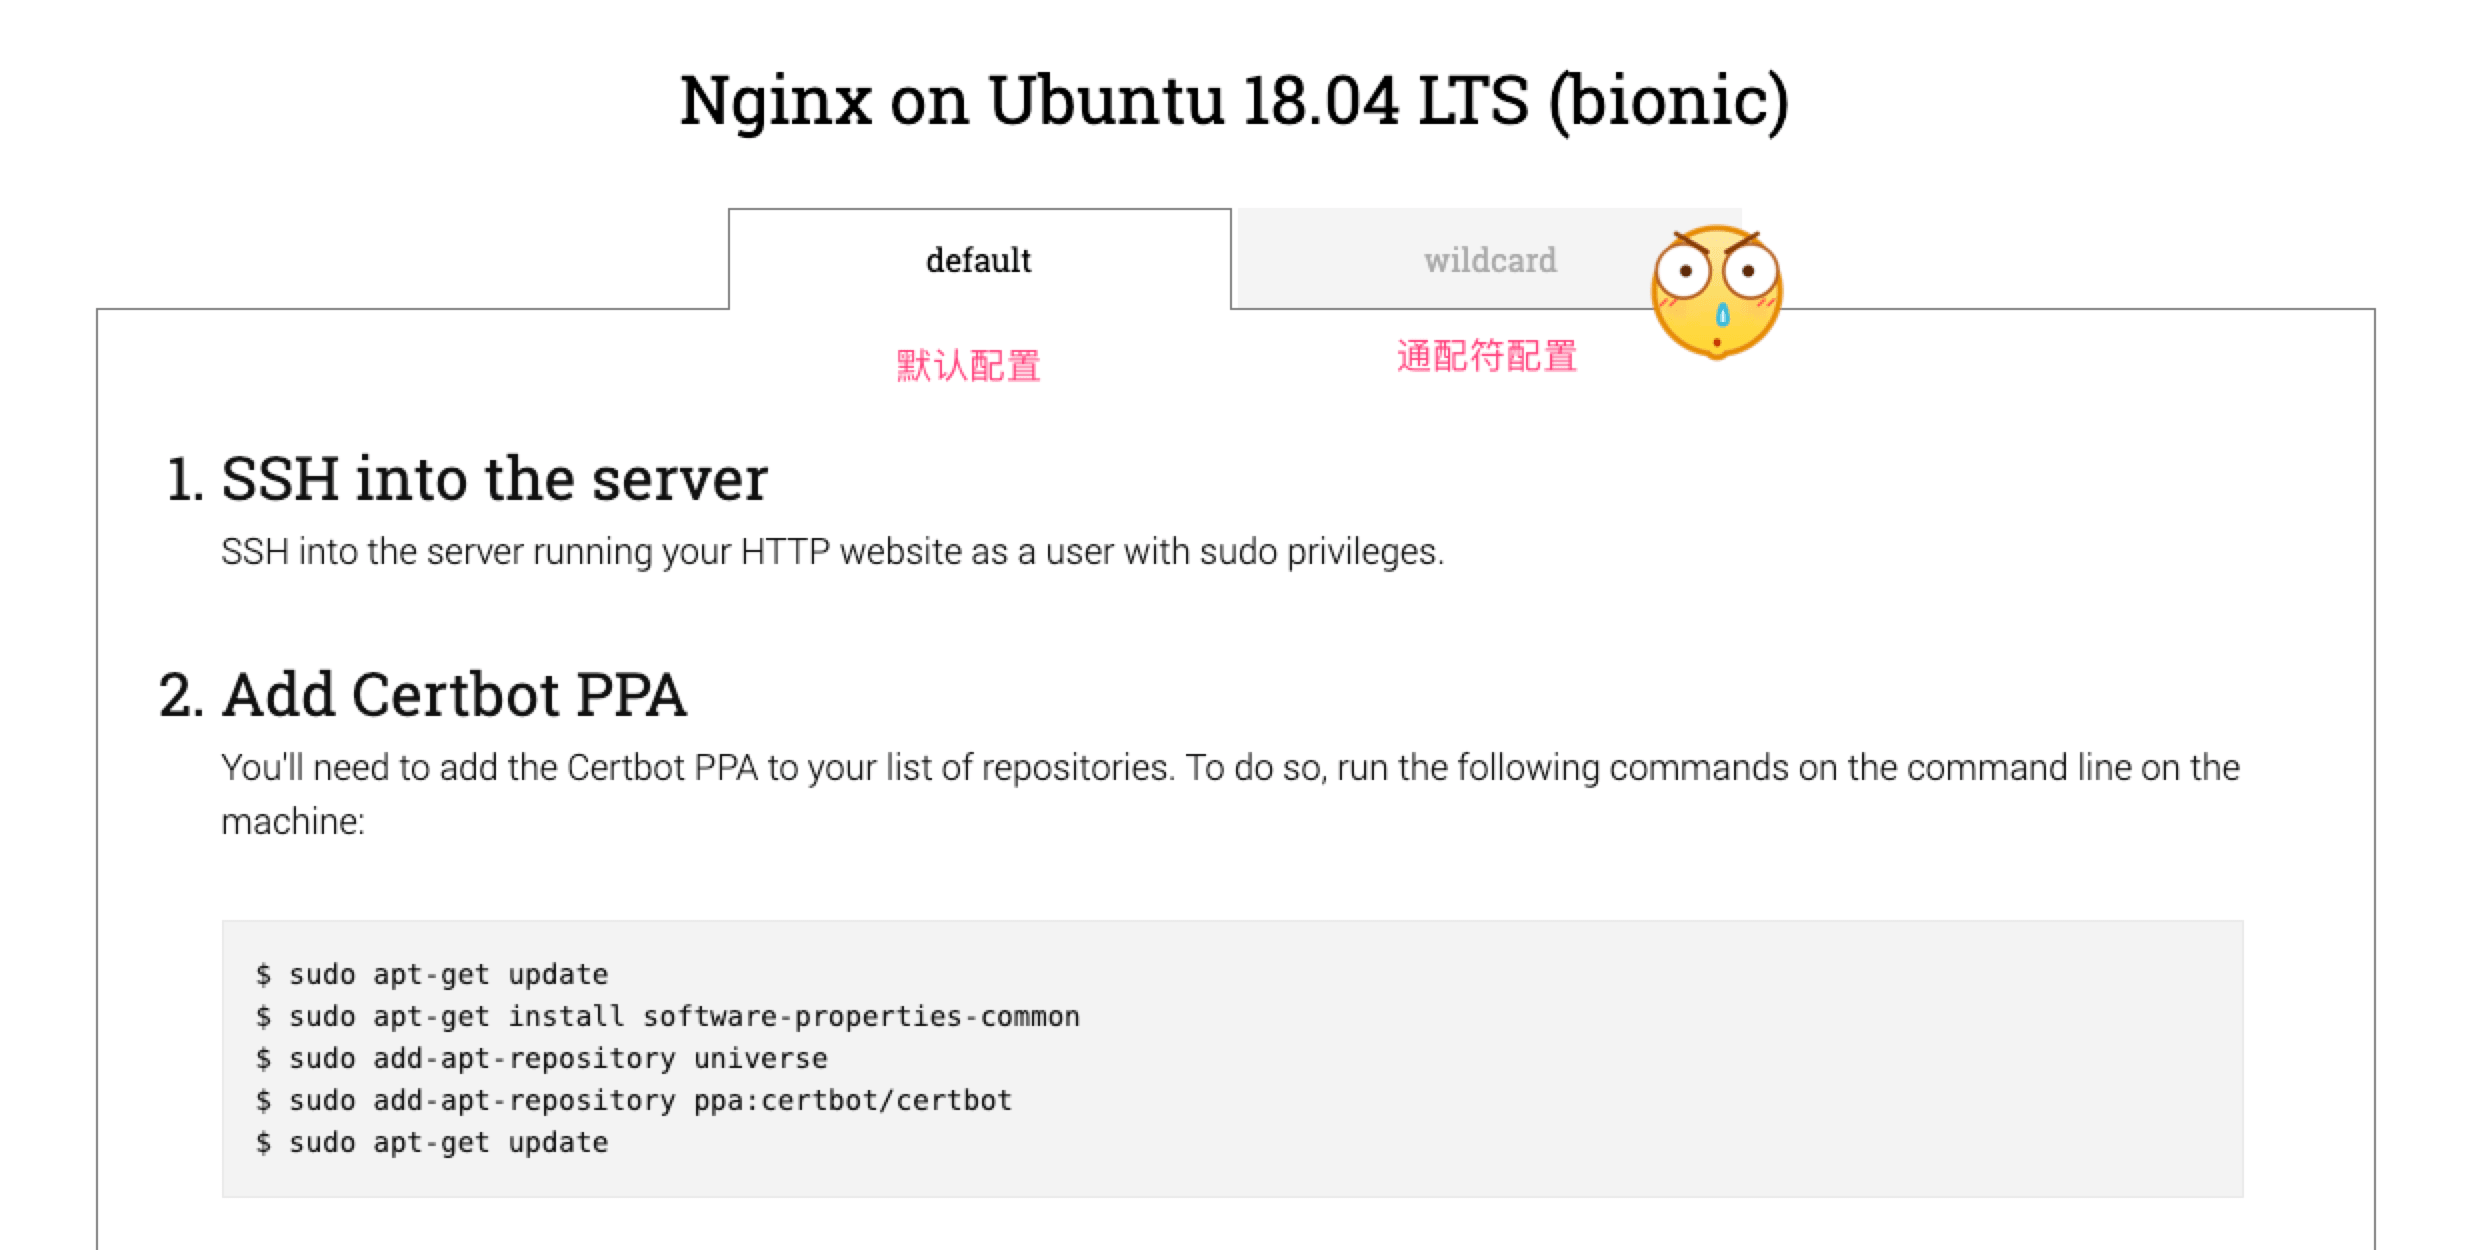Click the install software-properties-common command line

point(684,1016)
